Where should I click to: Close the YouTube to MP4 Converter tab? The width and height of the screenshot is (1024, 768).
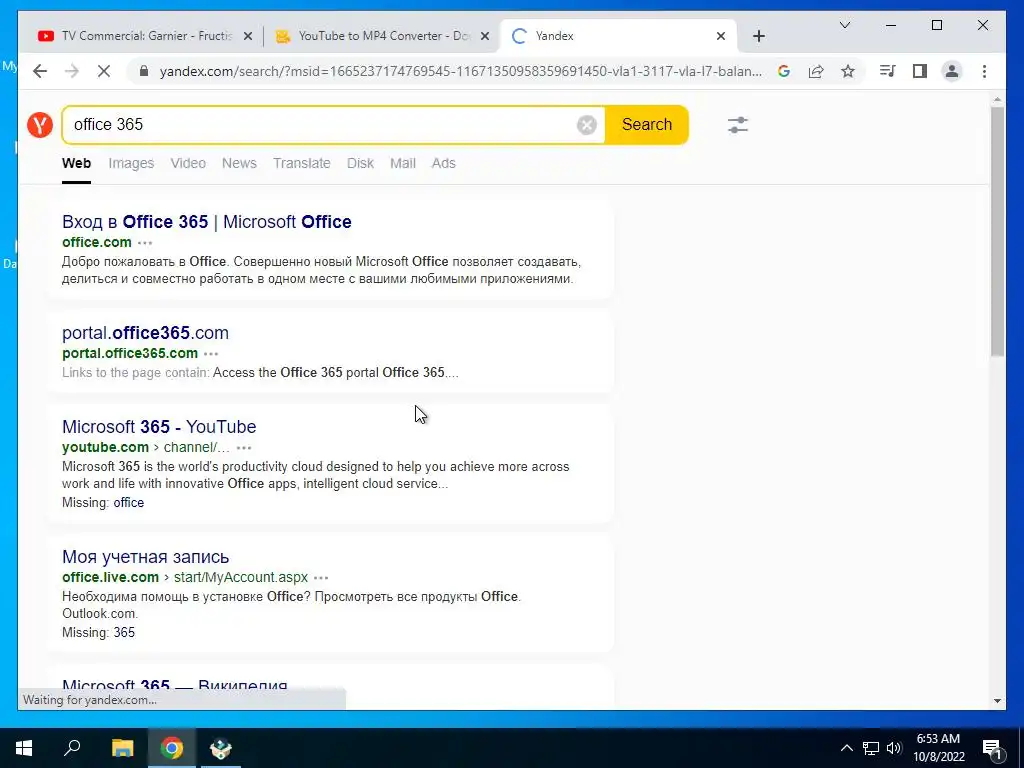coord(485,37)
